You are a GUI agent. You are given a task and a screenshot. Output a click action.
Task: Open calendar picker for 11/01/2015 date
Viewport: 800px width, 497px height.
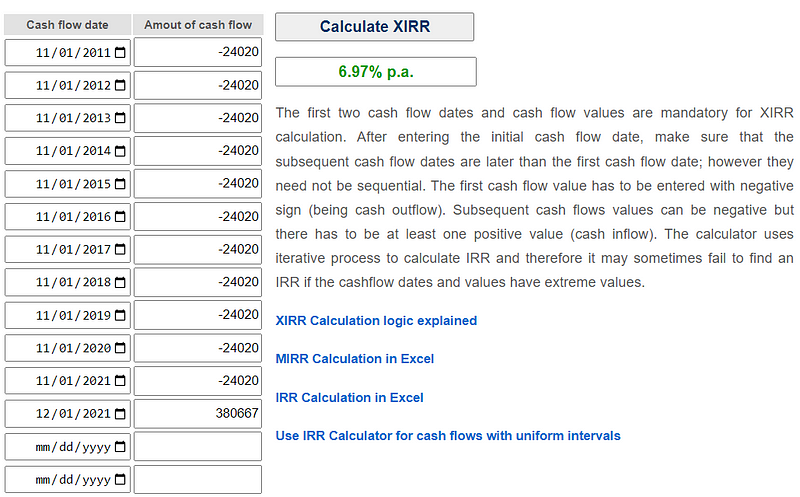(x=120, y=185)
